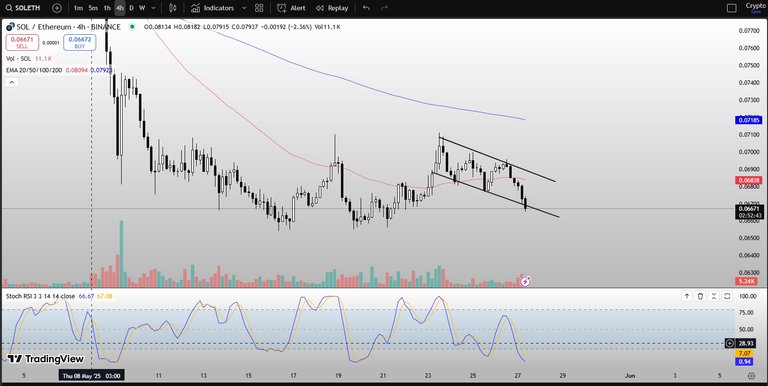The width and height of the screenshot is (768, 386).
Task: Click the 0.06671 SELL button
Action: tap(22, 43)
